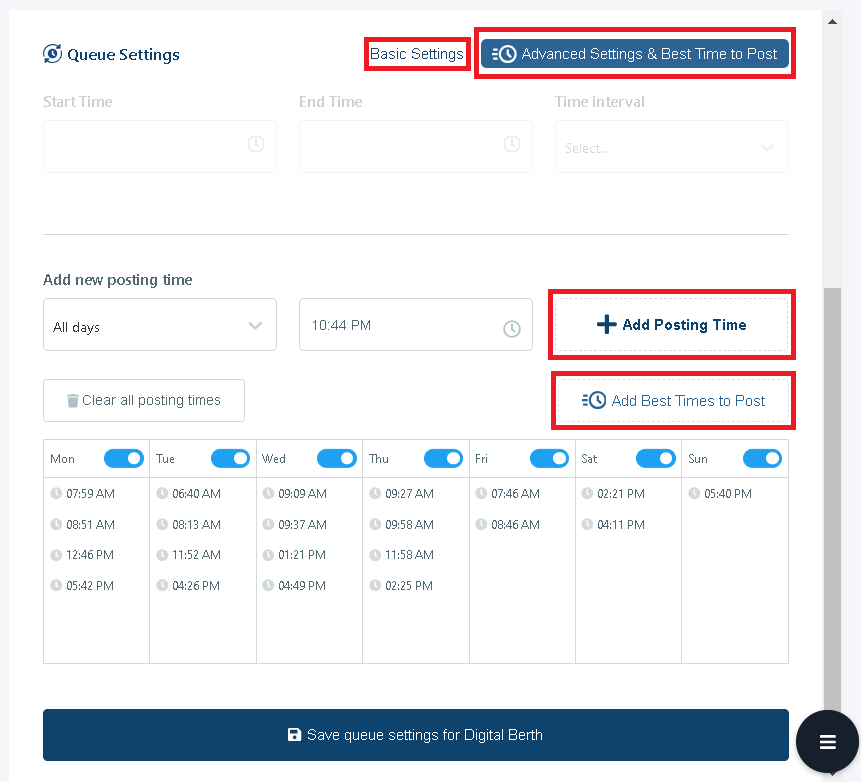The image size is (861, 782).
Task: Click the clock icon beside 10:44 PM
Action: coord(513,327)
